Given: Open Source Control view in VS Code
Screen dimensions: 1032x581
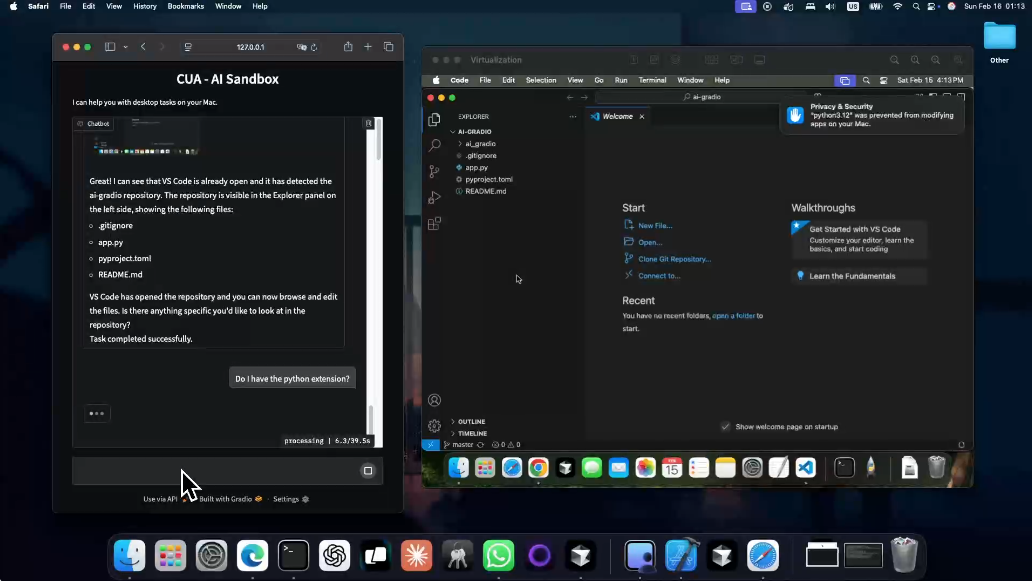Looking at the screenshot, I should tap(434, 172).
